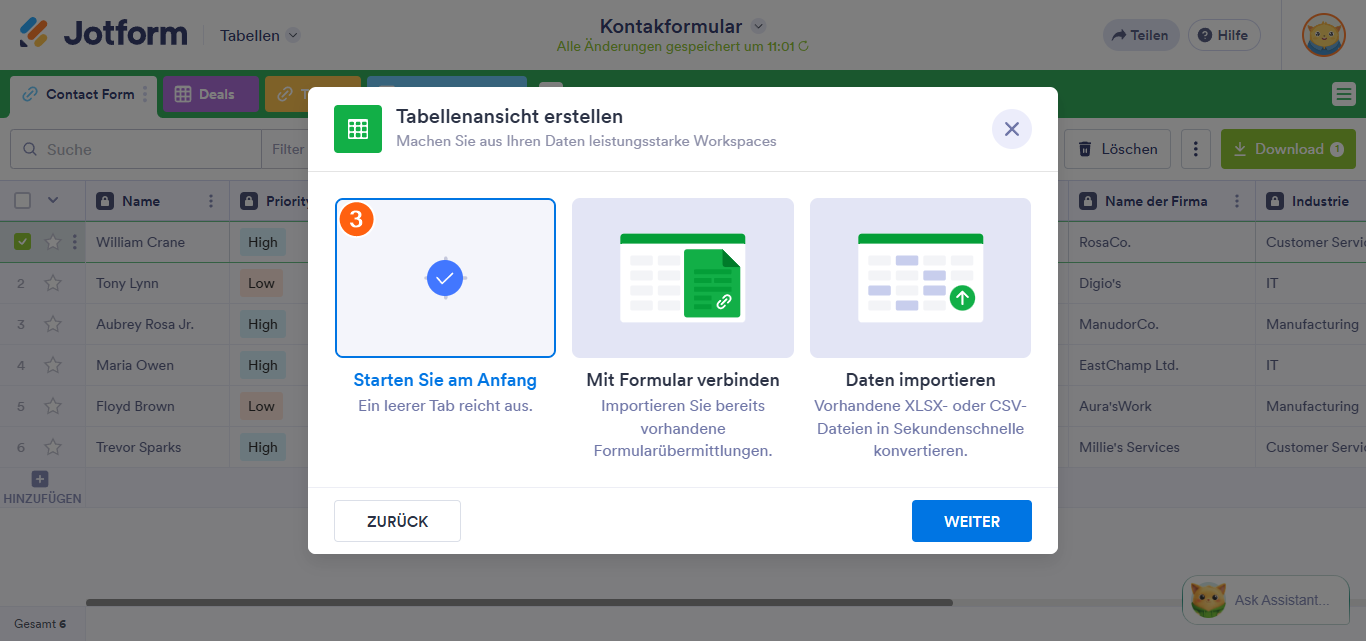Check the row checkbox for William Crane
This screenshot has width=1366, height=641.
pos(23,241)
